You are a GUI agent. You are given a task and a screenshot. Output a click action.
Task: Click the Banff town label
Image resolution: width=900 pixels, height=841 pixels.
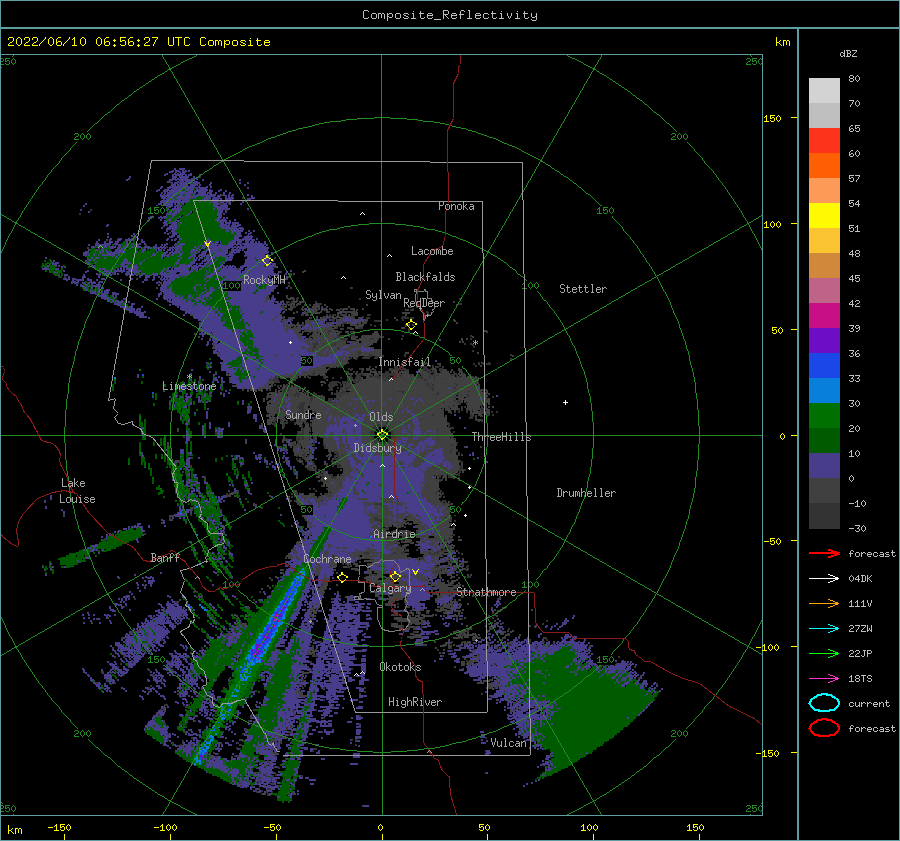click(165, 557)
